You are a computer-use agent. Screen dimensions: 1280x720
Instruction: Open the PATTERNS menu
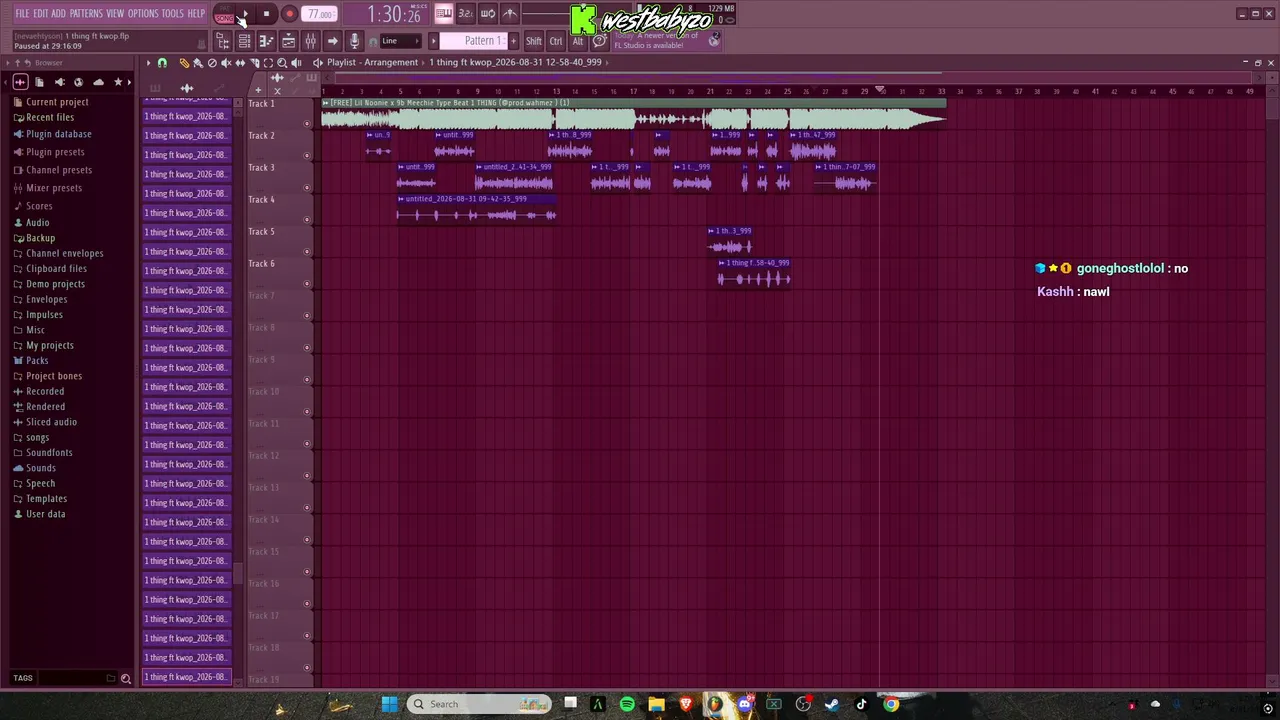tap(86, 14)
